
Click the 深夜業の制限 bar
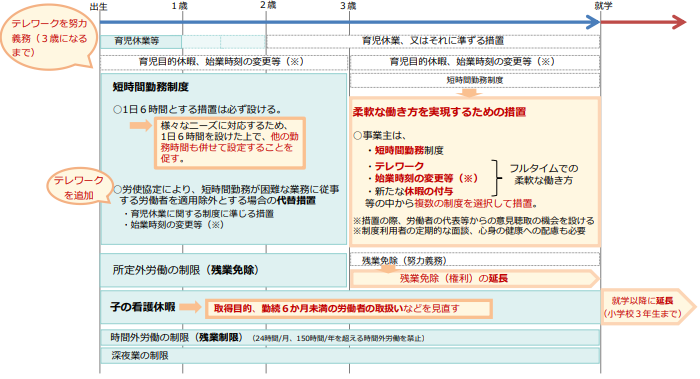tap(350, 356)
